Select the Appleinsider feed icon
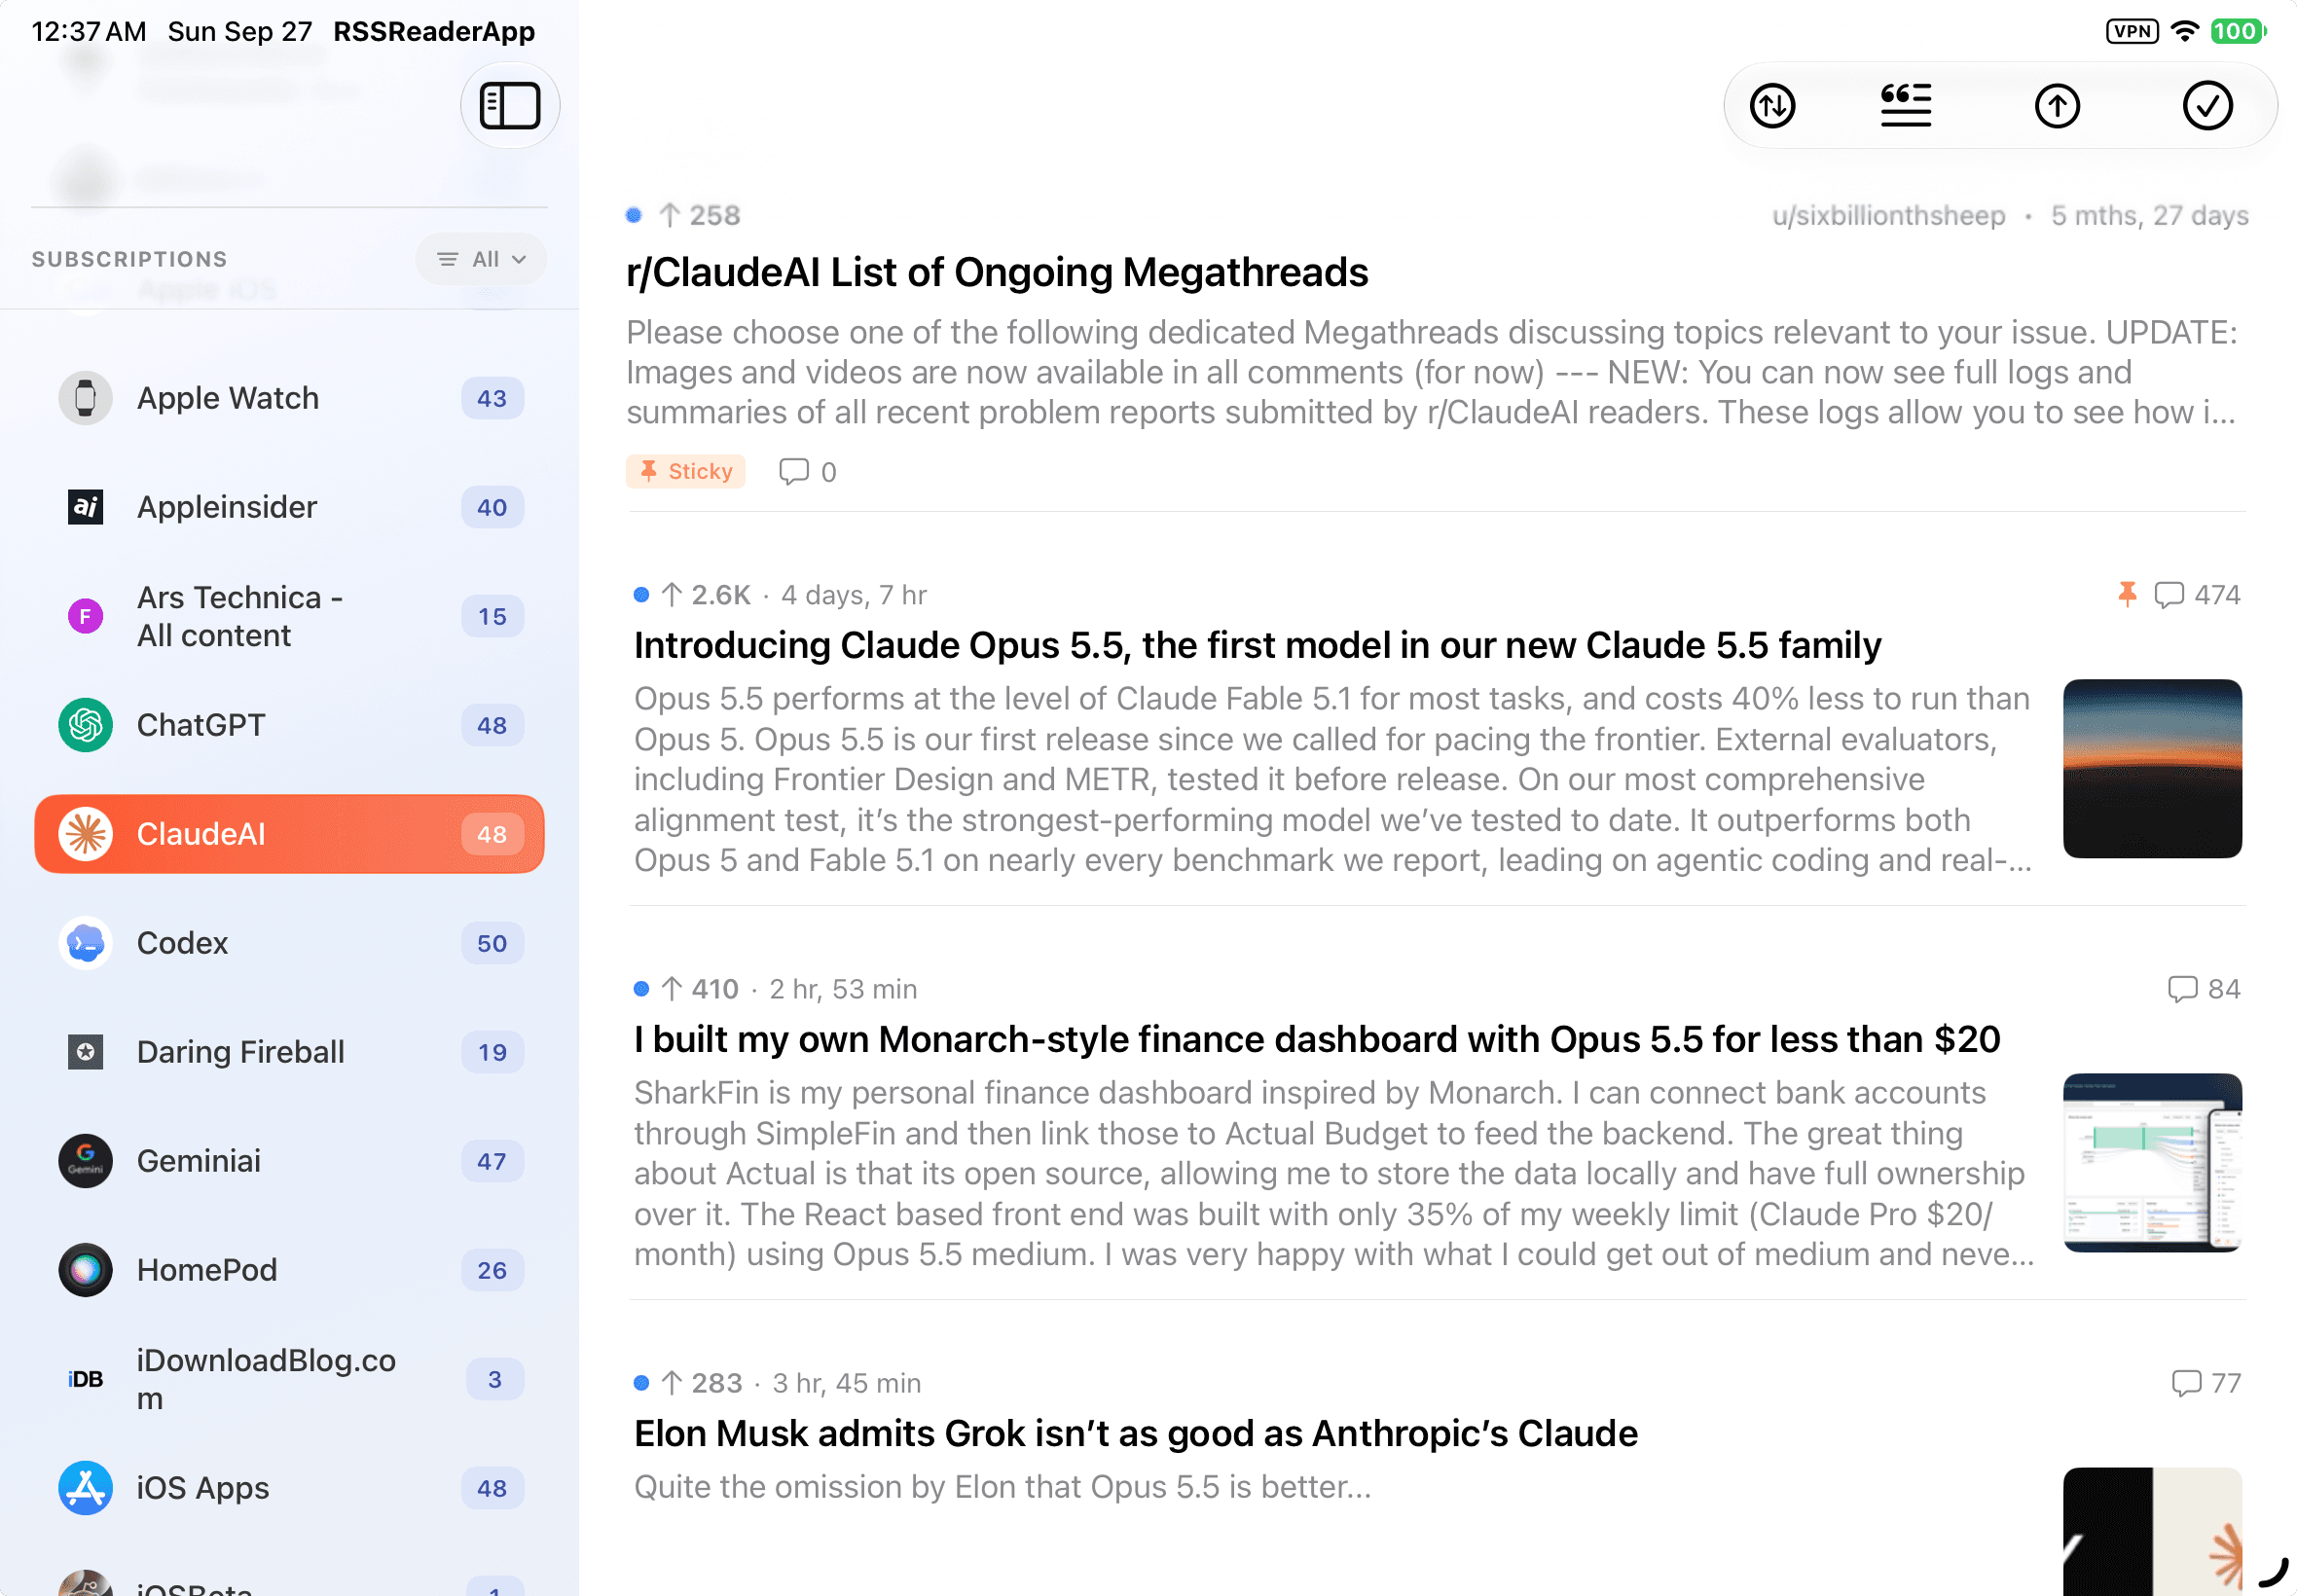This screenshot has height=1596, width=2297. [85, 507]
